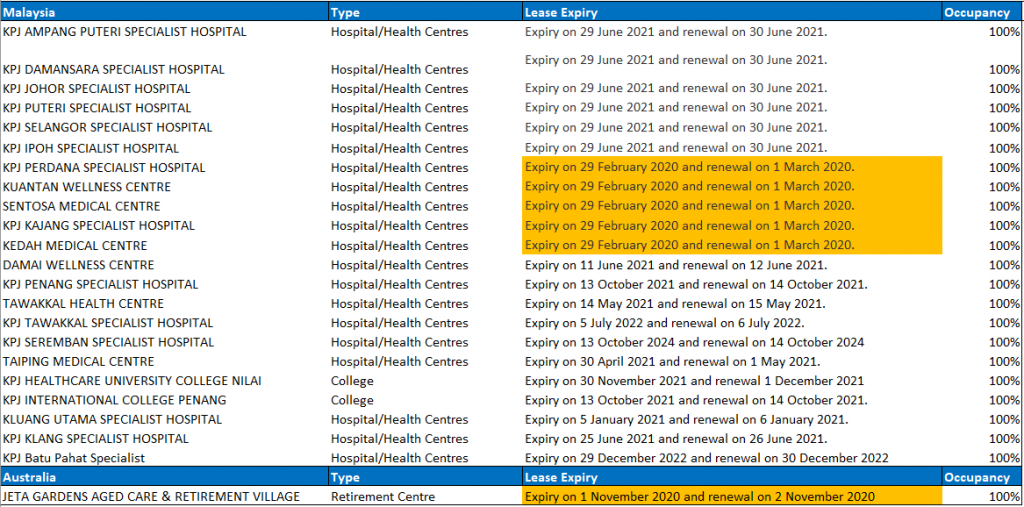This screenshot has width=1024, height=507.
Task: Select the DAMAI WELLNESS CENTRE cell
Action: (x=164, y=265)
